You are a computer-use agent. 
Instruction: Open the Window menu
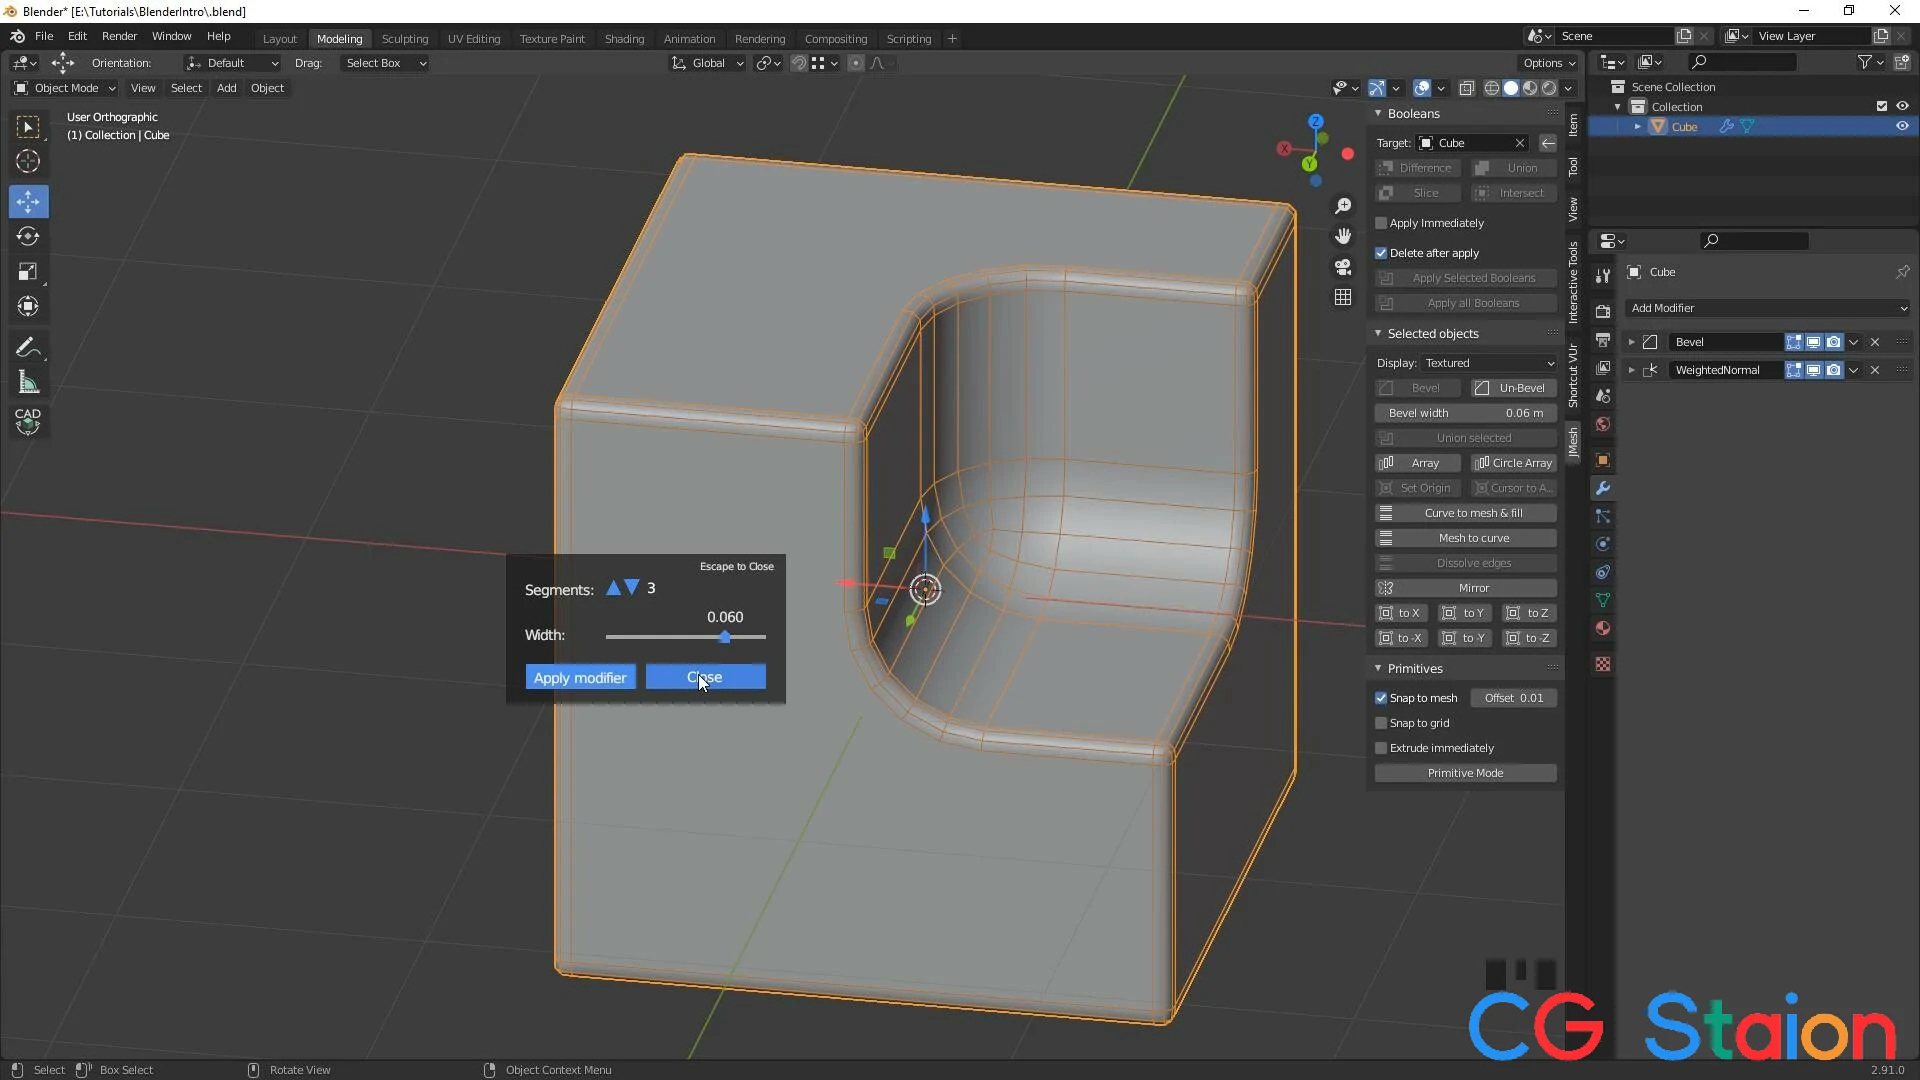point(171,36)
